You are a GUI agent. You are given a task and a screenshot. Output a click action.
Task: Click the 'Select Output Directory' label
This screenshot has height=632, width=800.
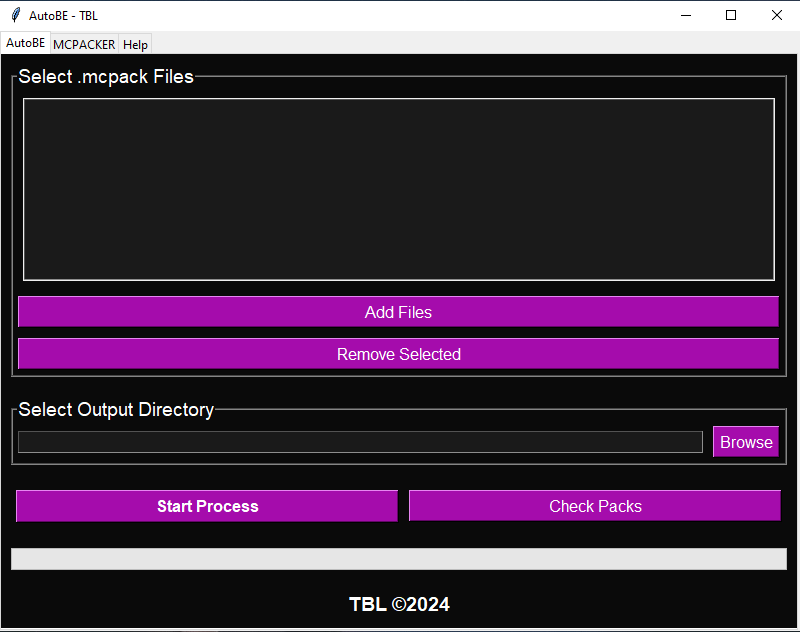tap(116, 410)
